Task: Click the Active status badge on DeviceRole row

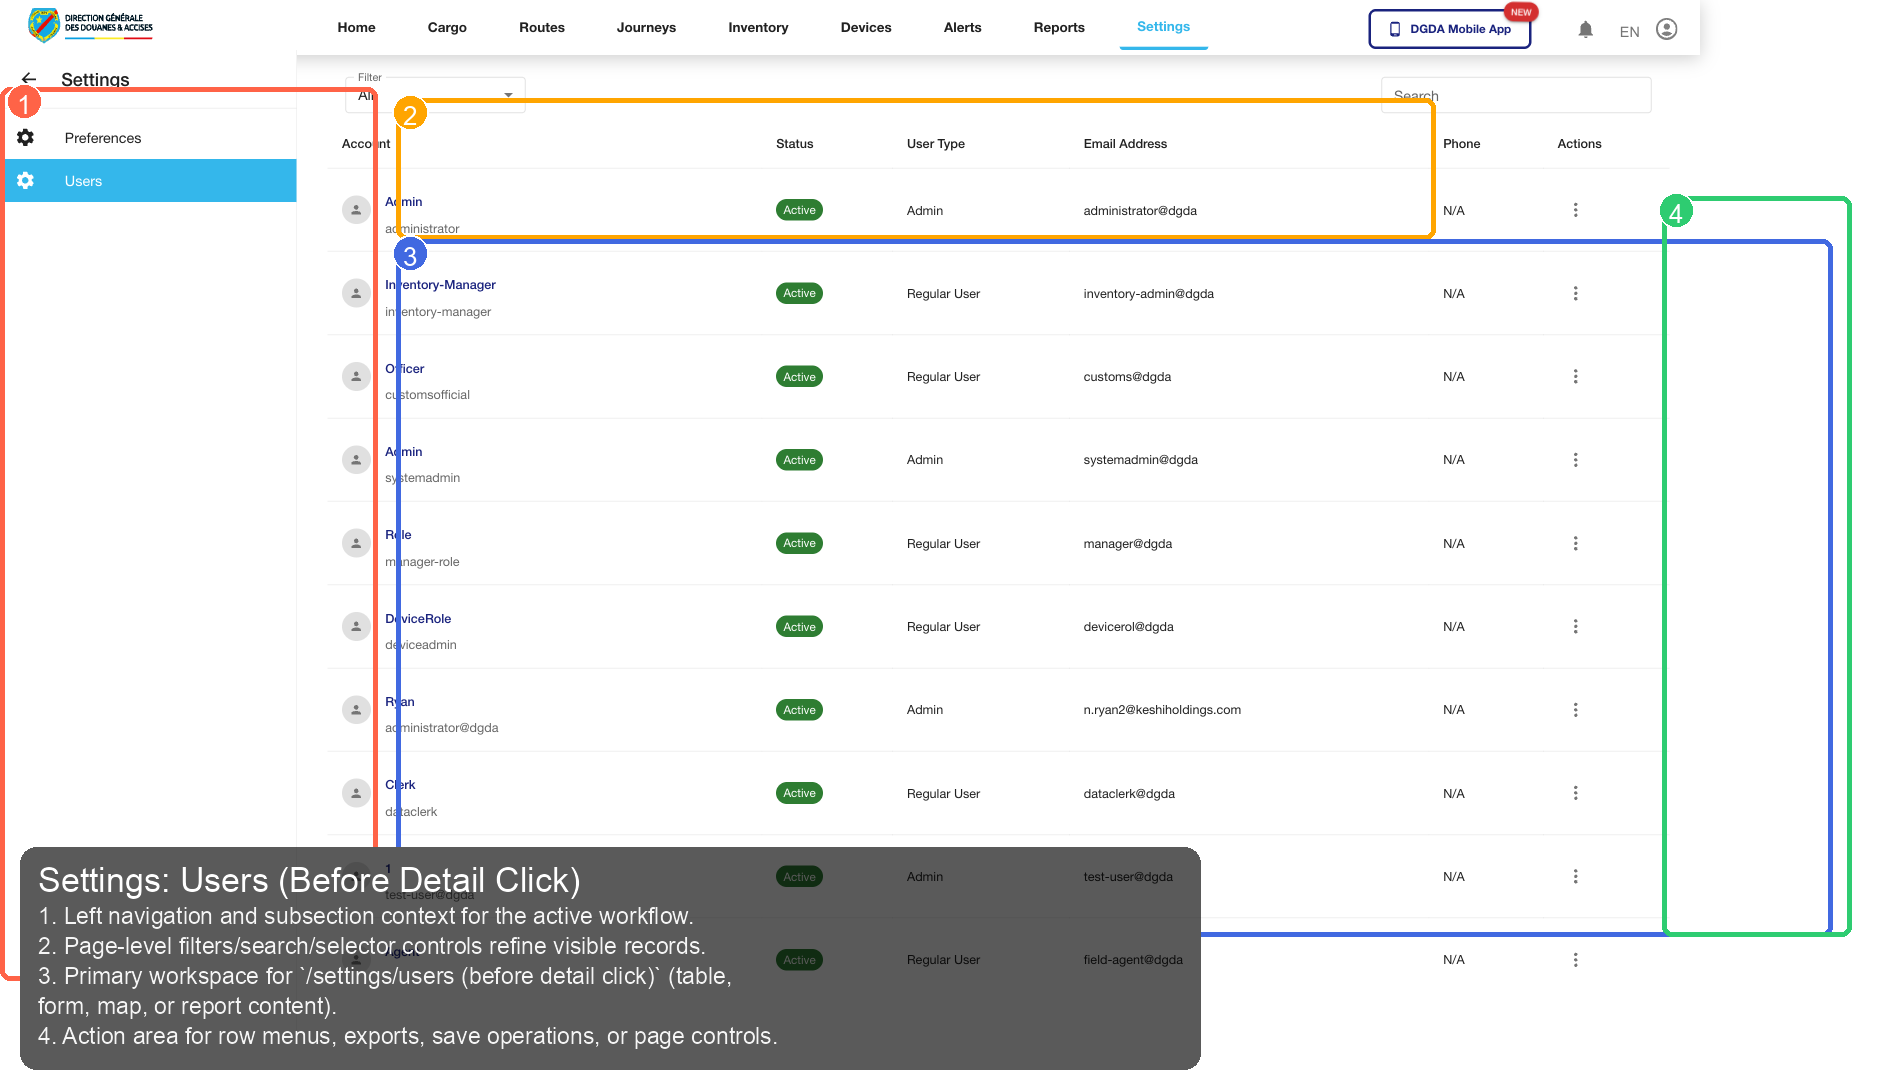Action: point(799,626)
